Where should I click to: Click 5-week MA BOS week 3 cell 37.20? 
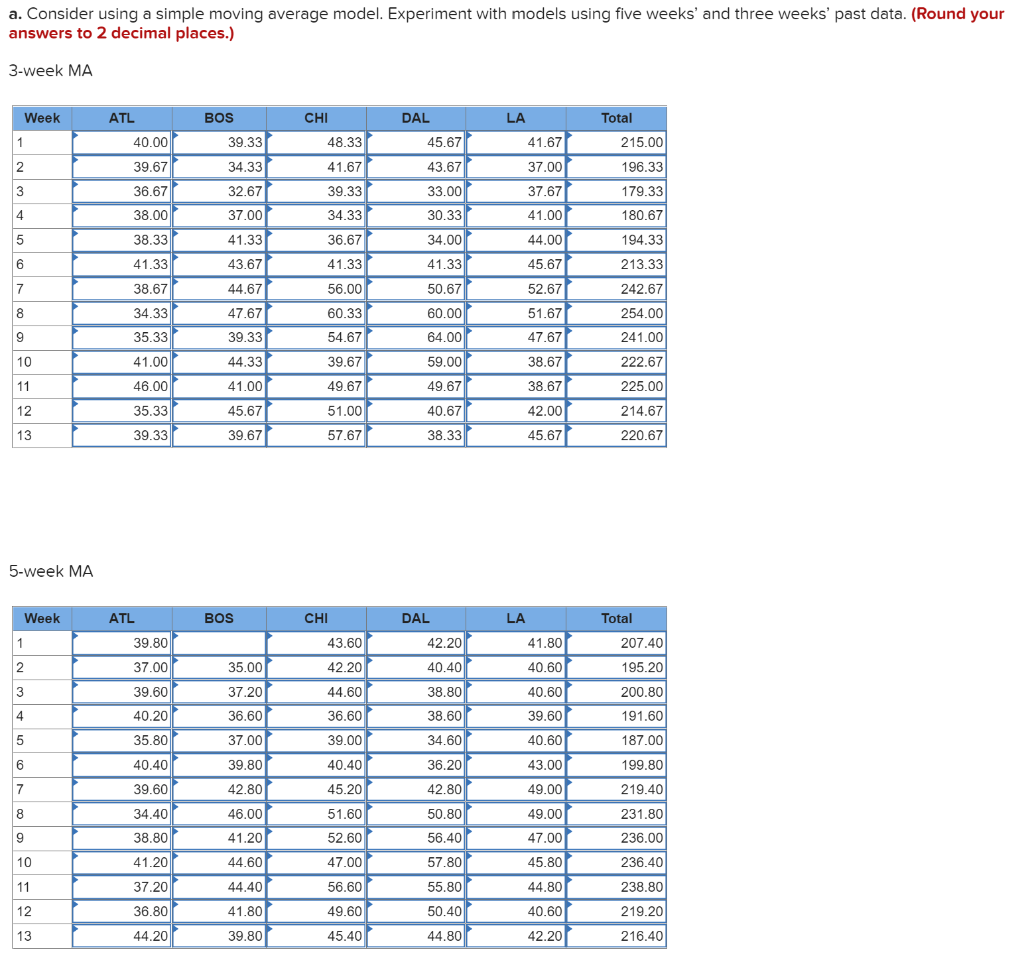pos(219,692)
